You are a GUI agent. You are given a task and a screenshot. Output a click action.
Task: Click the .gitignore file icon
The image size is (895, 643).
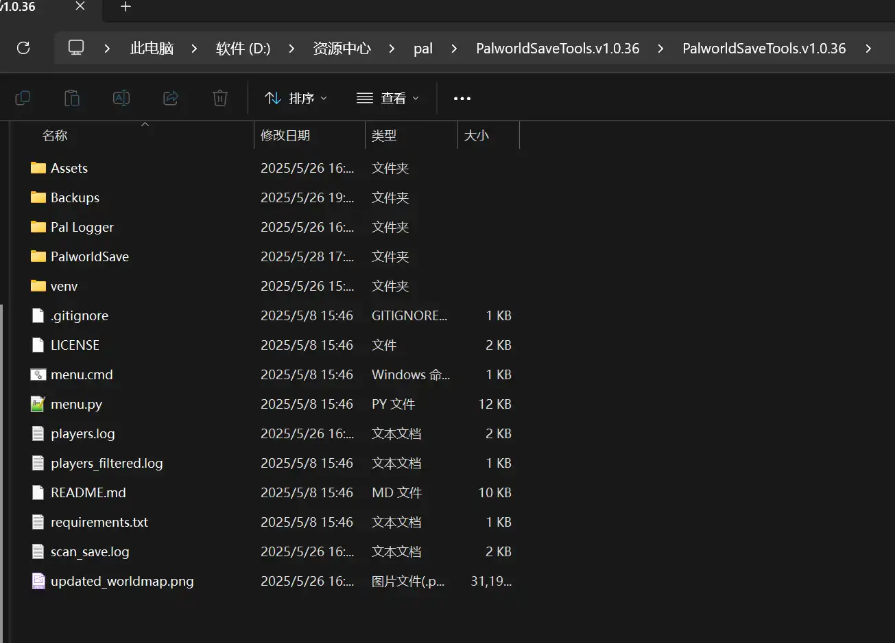point(38,316)
